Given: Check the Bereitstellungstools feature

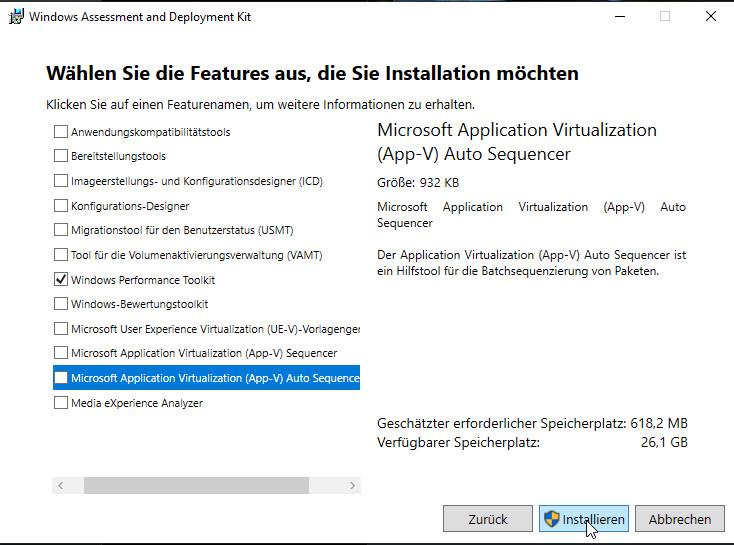Looking at the screenshot, I should [x=61, y=156].
